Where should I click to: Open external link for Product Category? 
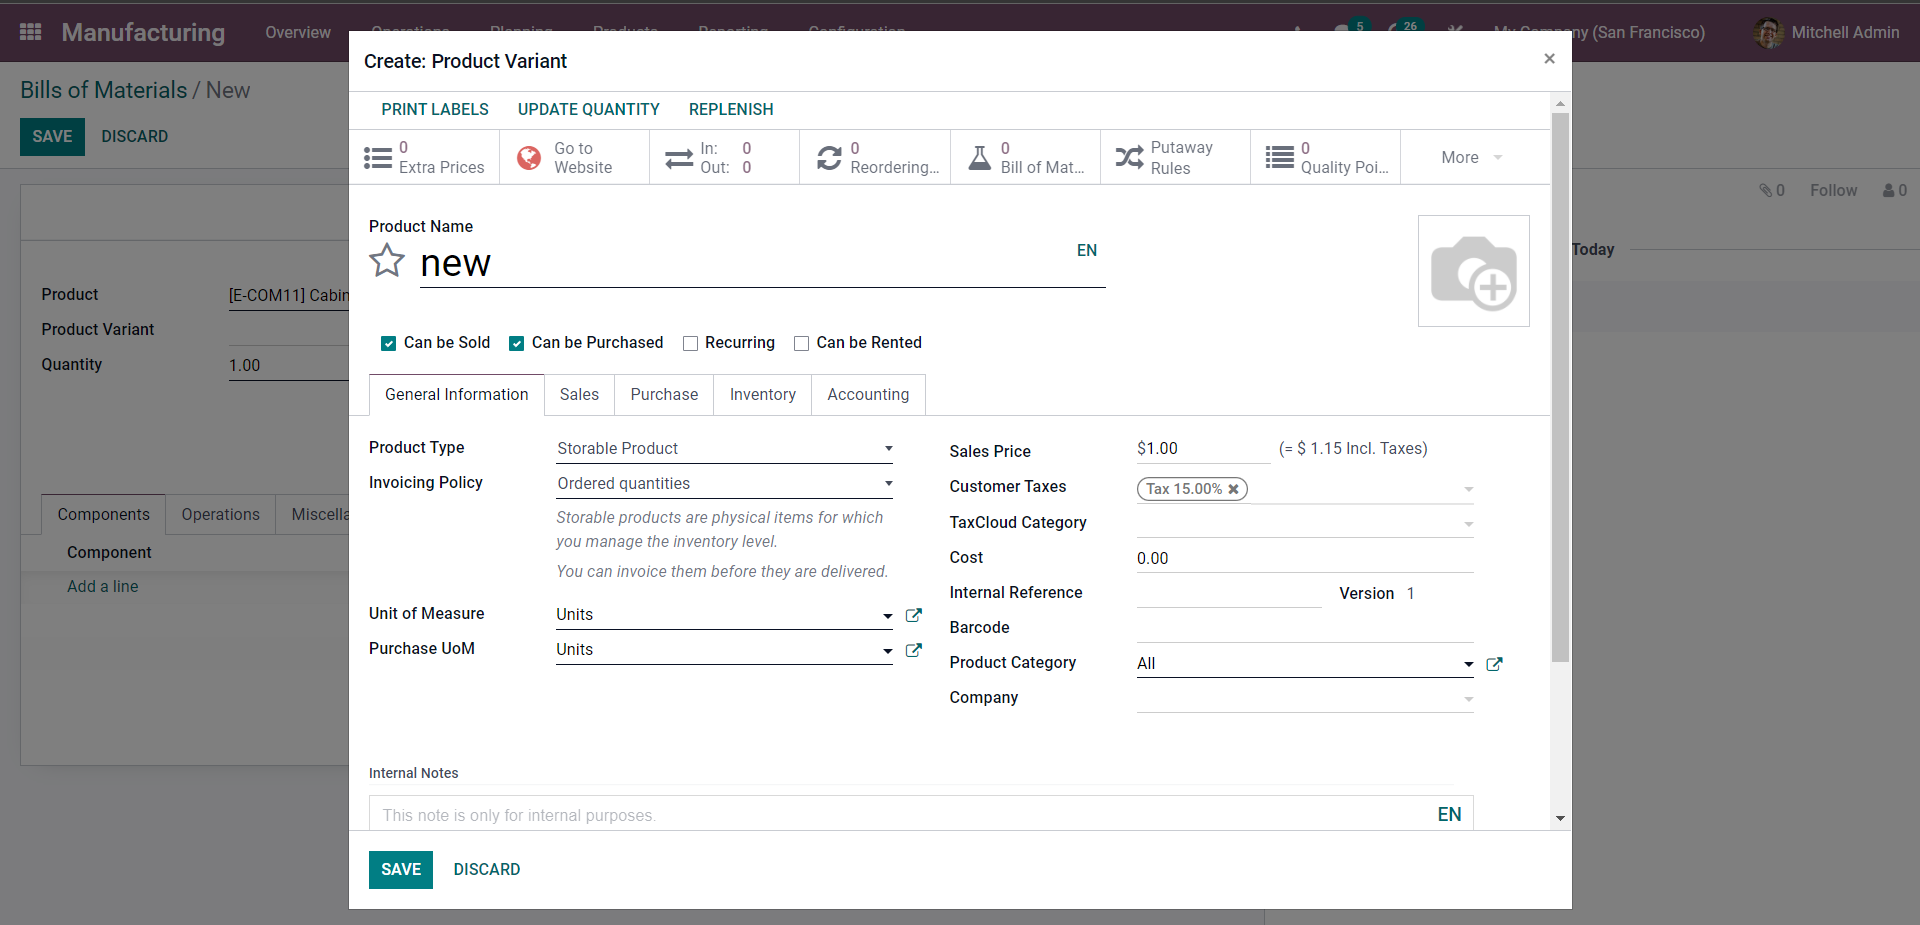pos(1494,664)
